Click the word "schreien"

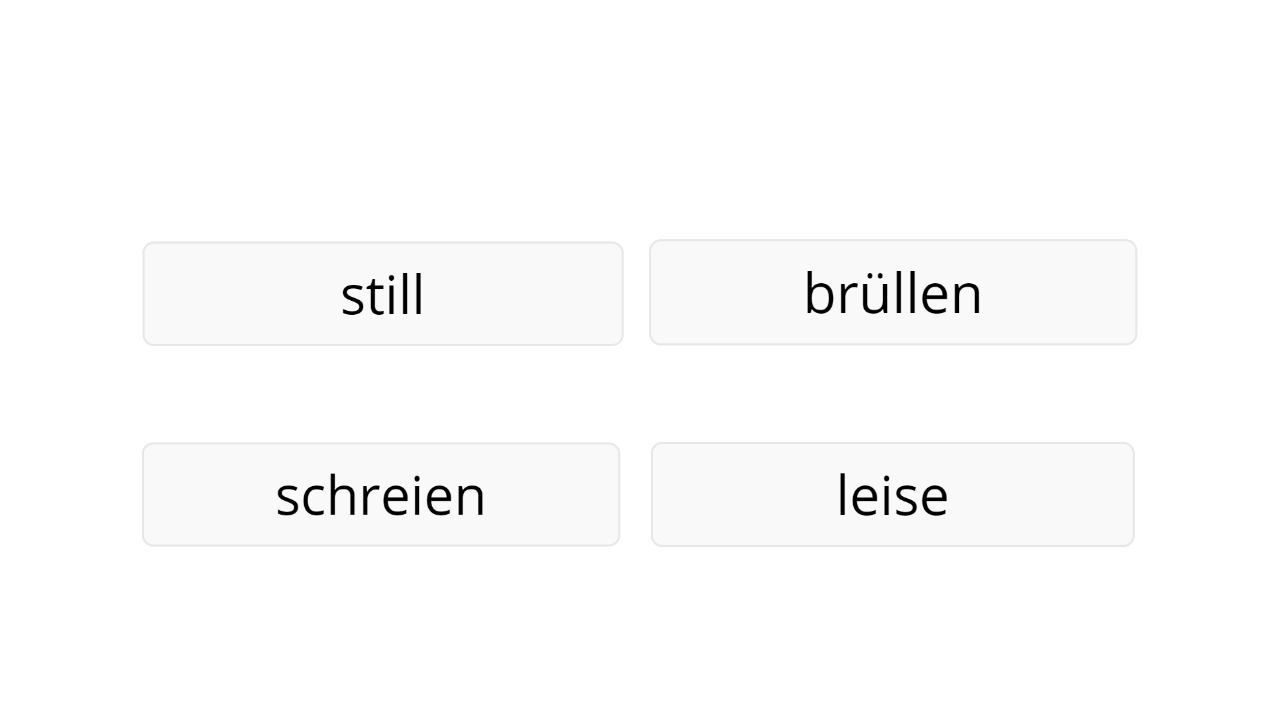[381, 496]
